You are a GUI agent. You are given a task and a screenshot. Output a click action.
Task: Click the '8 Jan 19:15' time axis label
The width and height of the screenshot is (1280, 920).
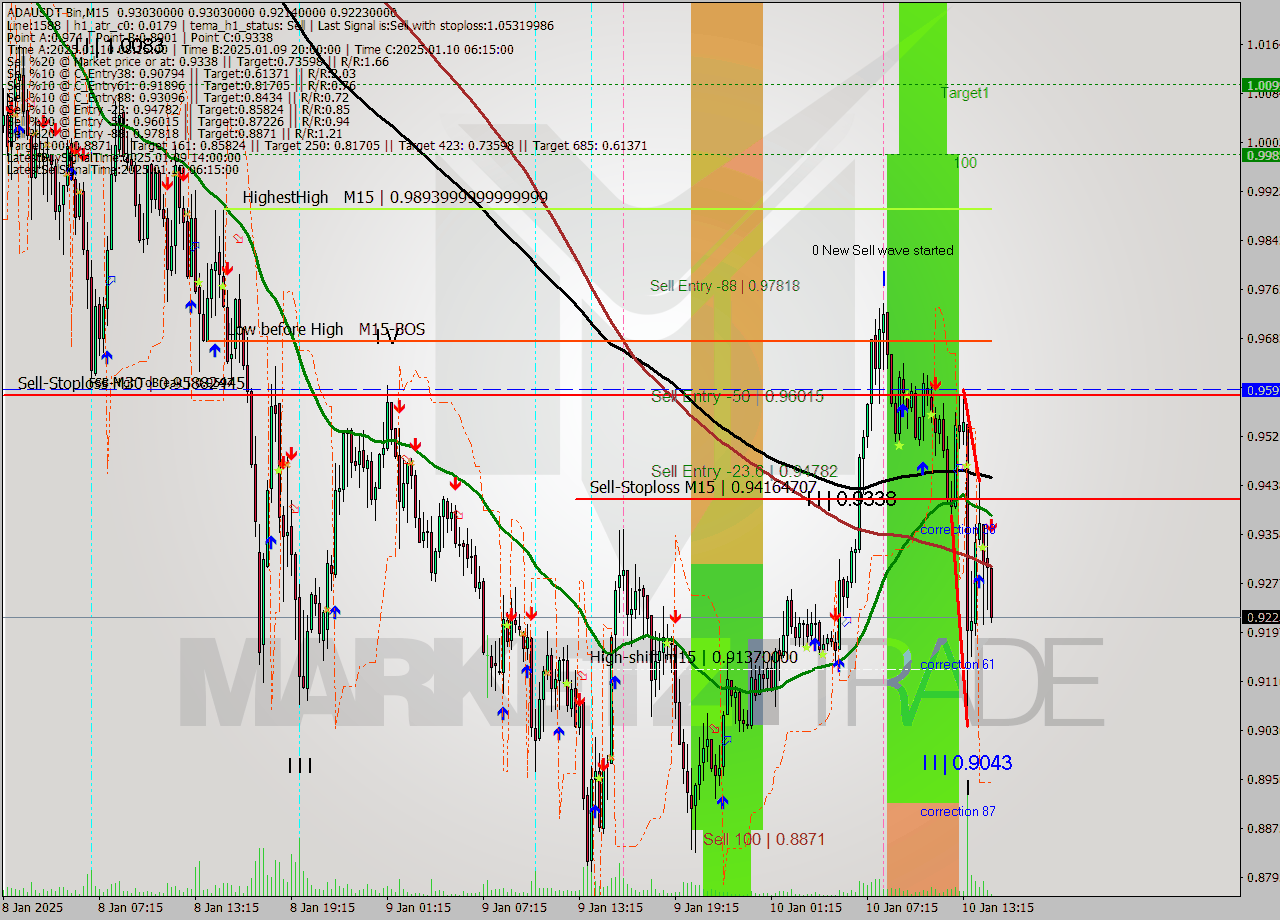point(323,908)
